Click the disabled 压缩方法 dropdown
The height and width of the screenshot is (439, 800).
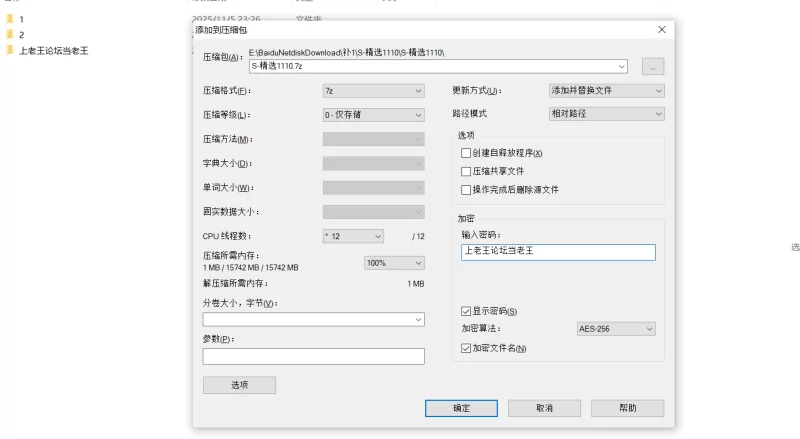pos(373,139)
